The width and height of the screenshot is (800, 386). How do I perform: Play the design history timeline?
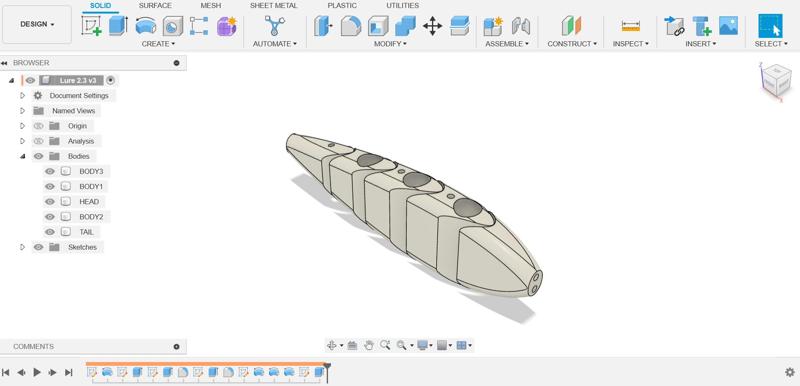click(x=37, y=372)
